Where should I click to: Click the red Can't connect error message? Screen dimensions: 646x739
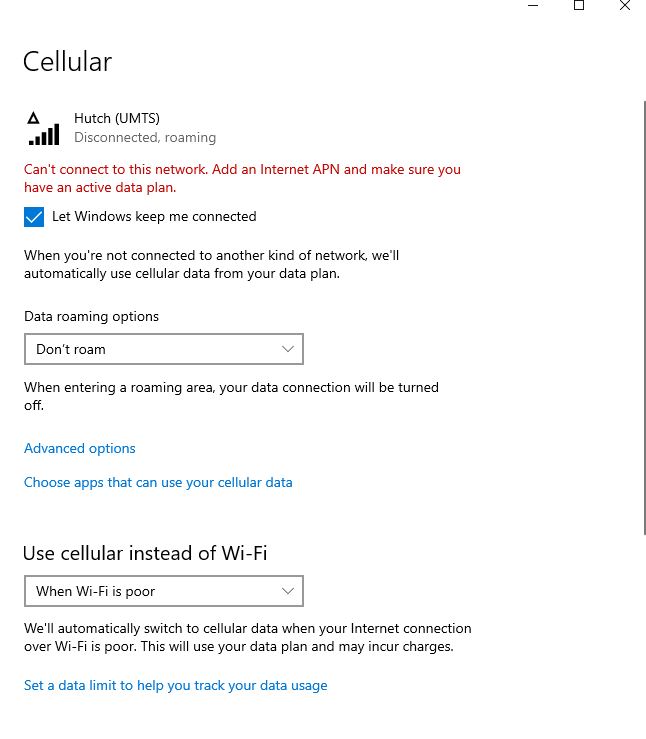click(x=242, y=178)
